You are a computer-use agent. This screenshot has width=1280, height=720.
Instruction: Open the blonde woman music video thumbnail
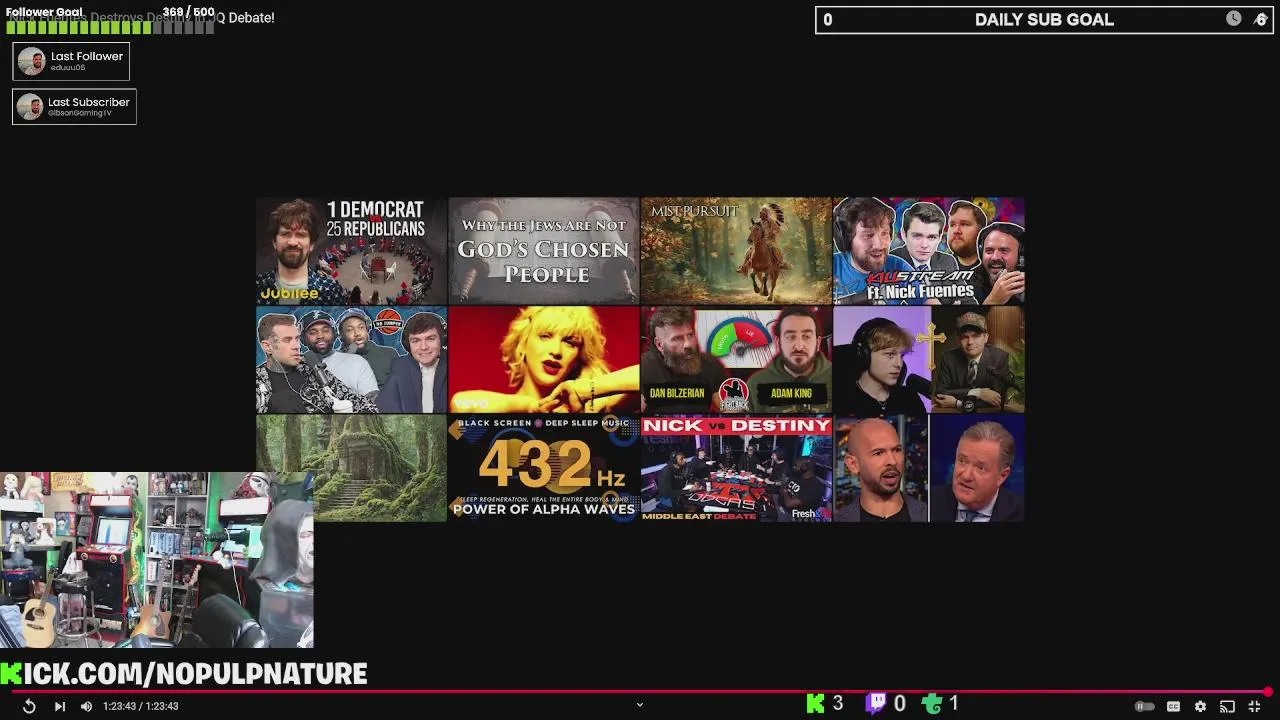[543, 359]
